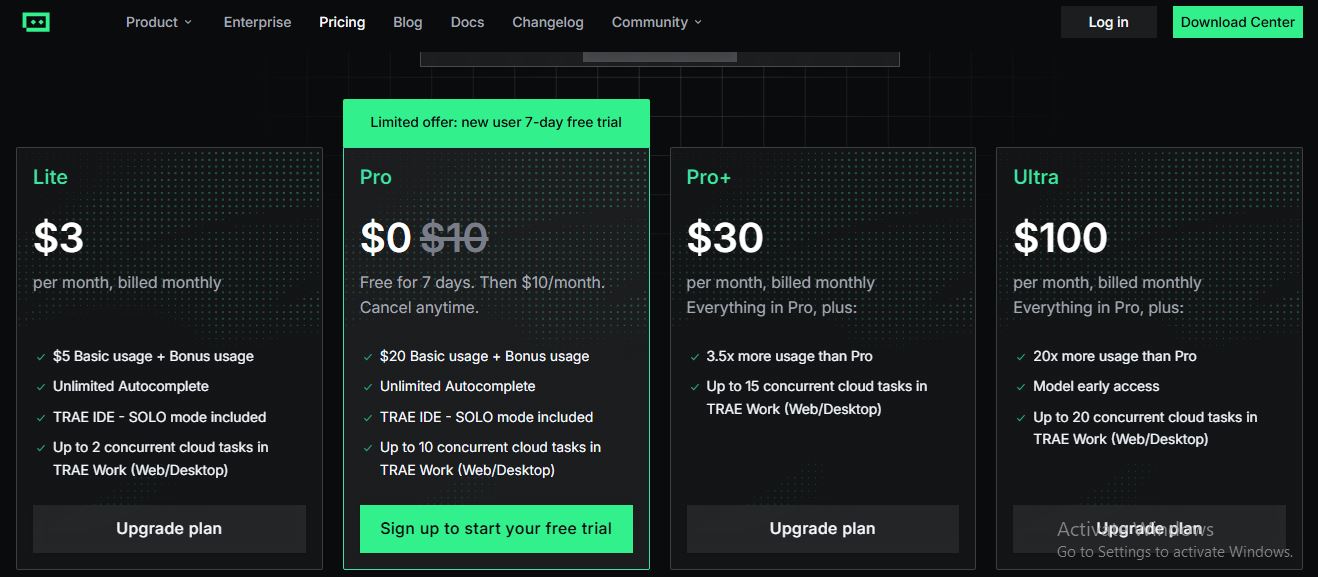Click checkmark beside $20 Basic usage
Viewport: 1318px width, 577px height.
pos(367,357)
